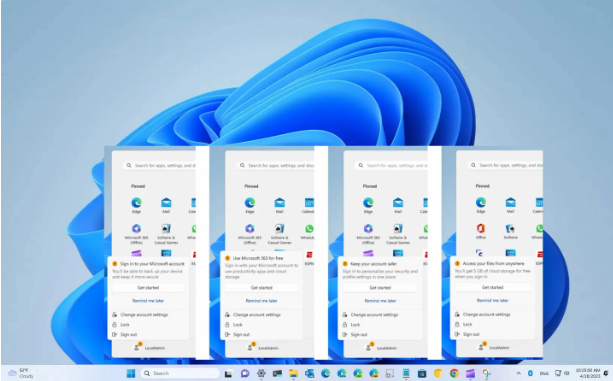The image size is (613, 381).
Task: Click Get started under "Use Microsoft 365 for free"
Action: [262, 288]
